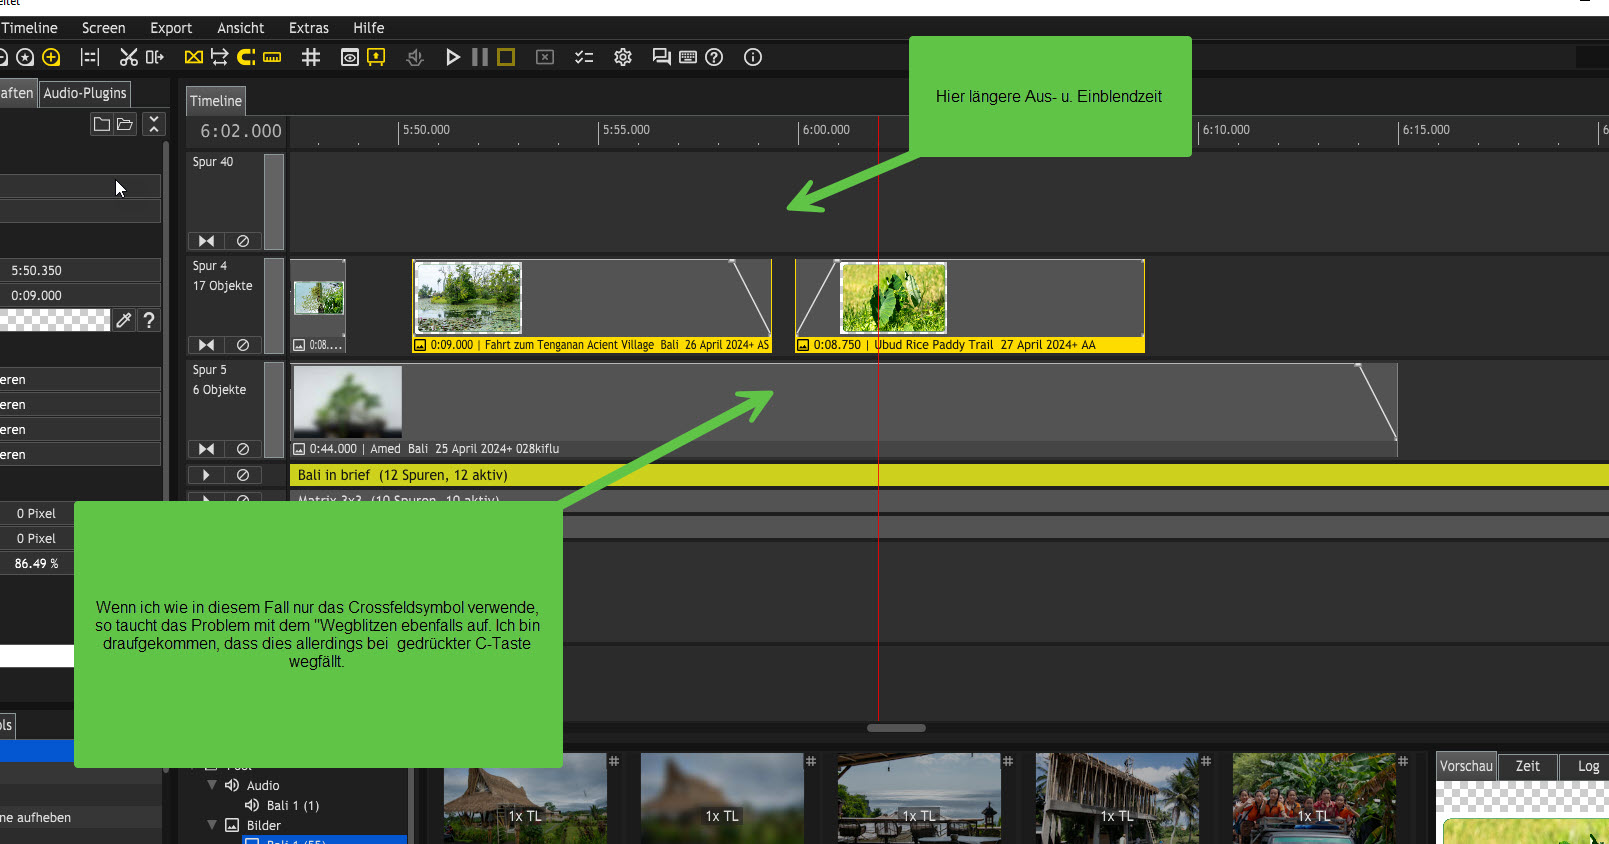Click the yellow presentation screen icon

click(376, 57)
